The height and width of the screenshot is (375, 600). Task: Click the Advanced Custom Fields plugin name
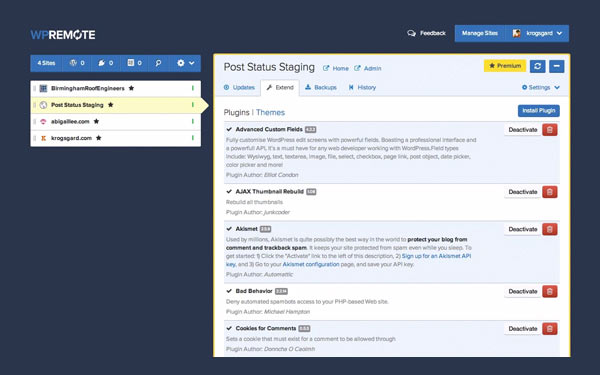point(269,129)
